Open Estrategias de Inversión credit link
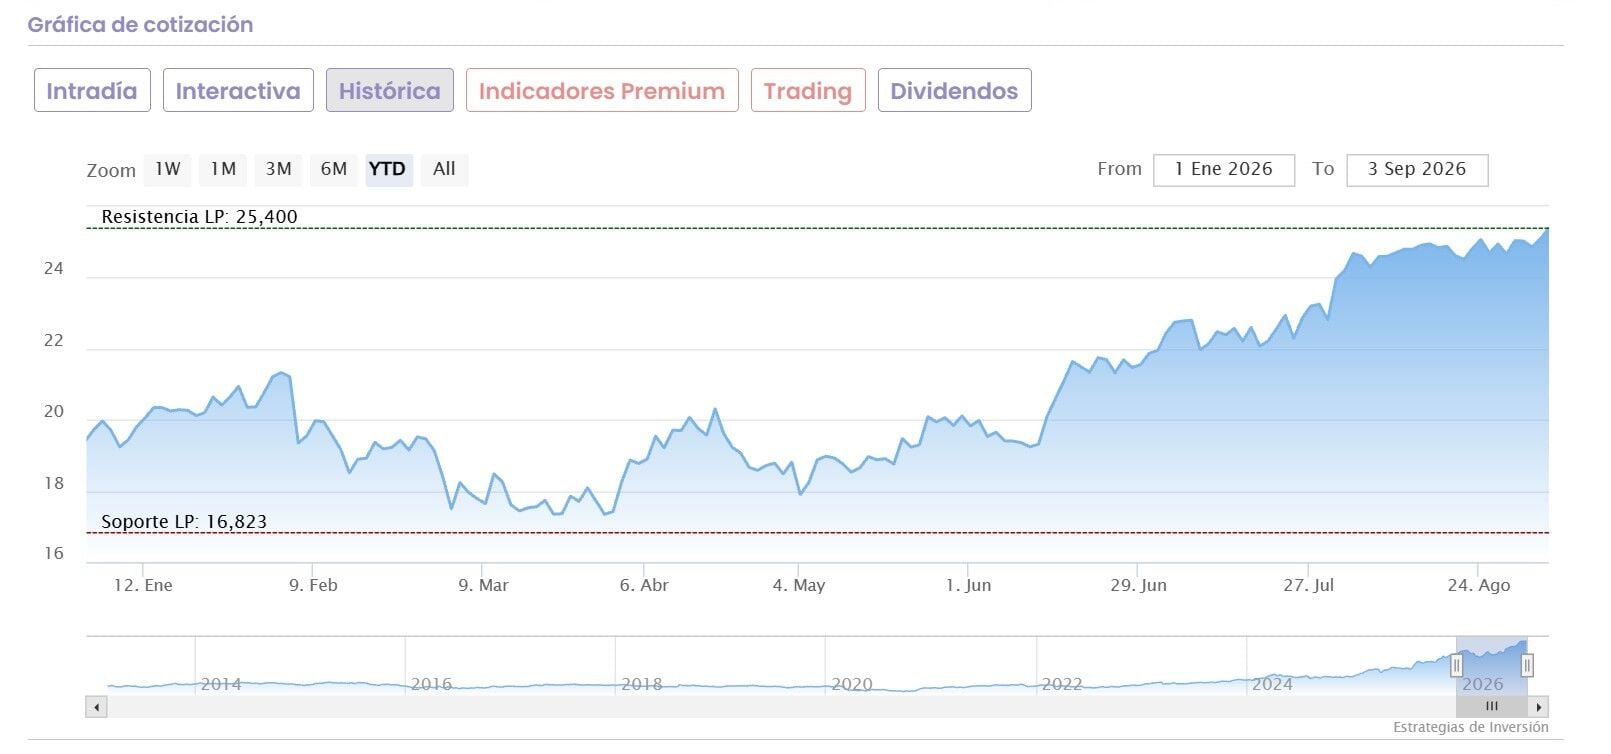 [x=1470, y=728]
